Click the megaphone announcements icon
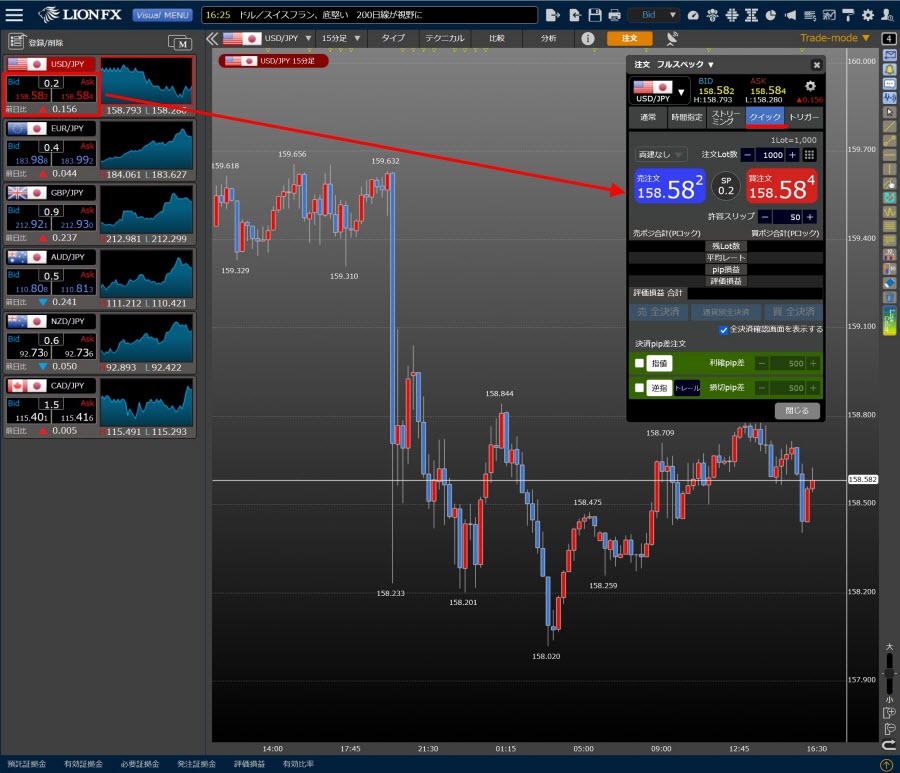 [790, 15]
